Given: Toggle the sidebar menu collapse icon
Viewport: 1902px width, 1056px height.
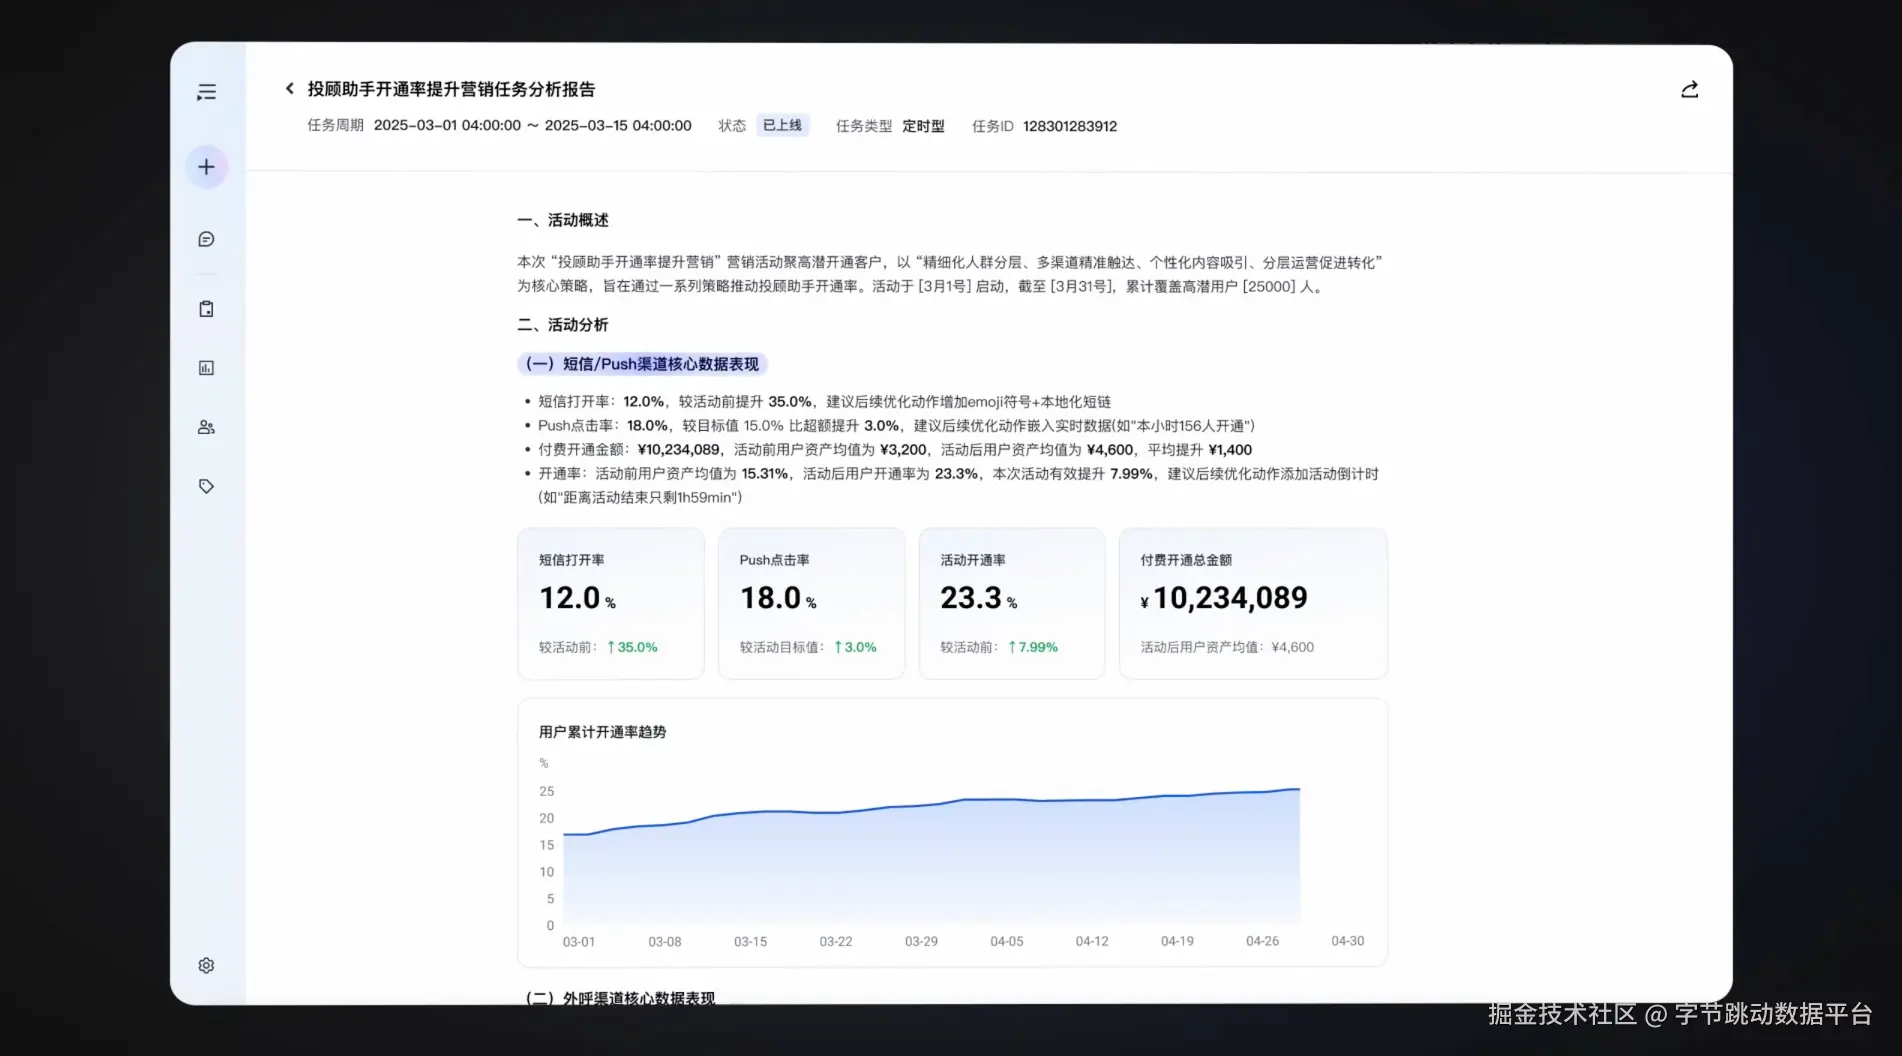Looking at the screenshot, I should [x=206, y=92].
